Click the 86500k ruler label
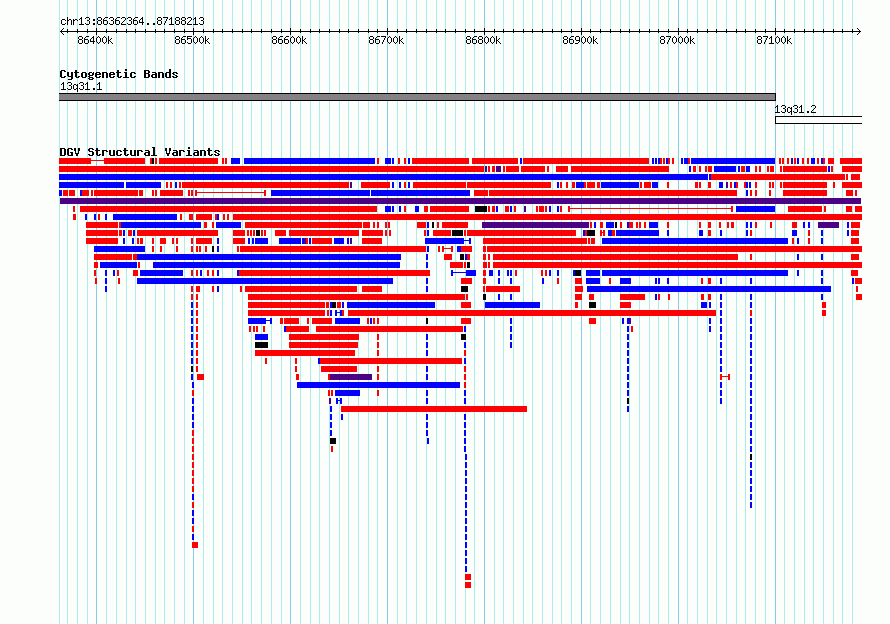Image resolution: width=890 pixels, height=624 pixels. (x=192, y=40)
